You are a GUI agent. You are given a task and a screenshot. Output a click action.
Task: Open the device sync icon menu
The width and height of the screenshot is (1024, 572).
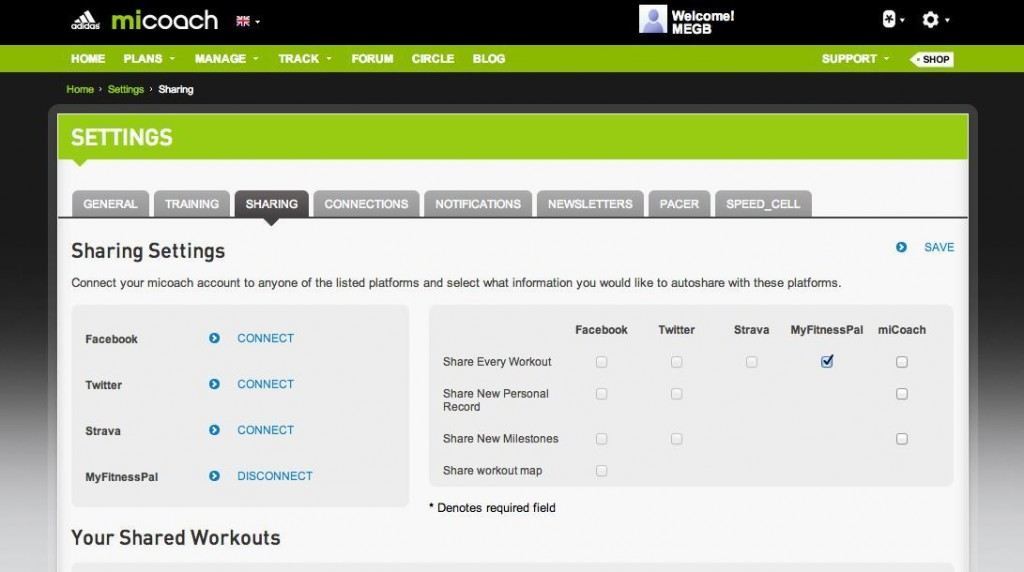point(888,20)
